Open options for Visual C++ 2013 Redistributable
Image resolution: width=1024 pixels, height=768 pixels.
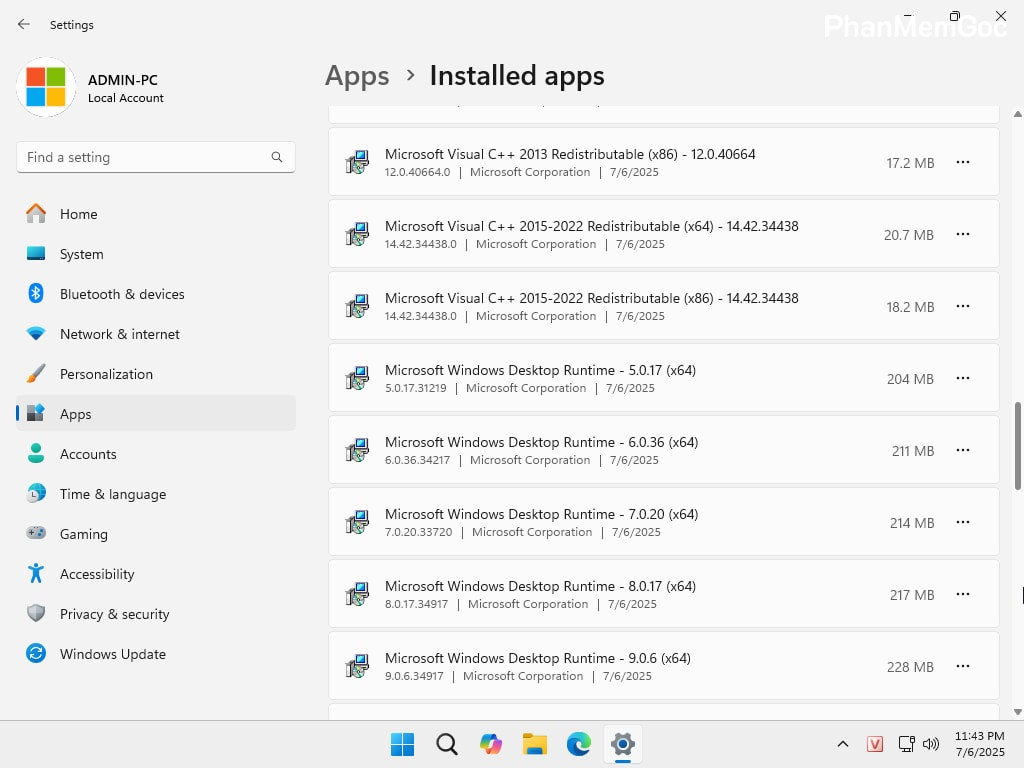tap(962, 162)
